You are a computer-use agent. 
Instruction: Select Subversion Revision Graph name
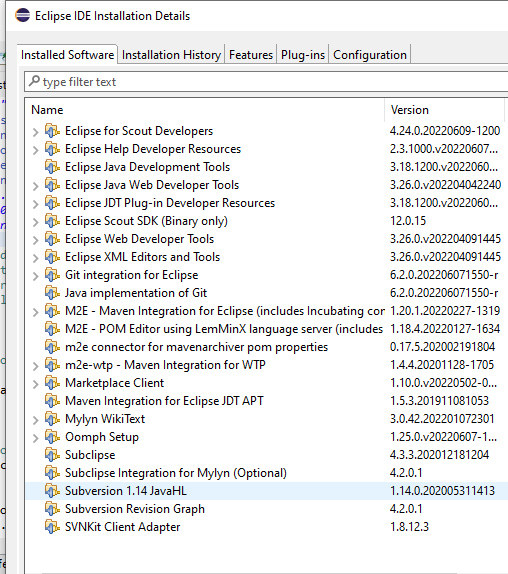tap(135, 508)
